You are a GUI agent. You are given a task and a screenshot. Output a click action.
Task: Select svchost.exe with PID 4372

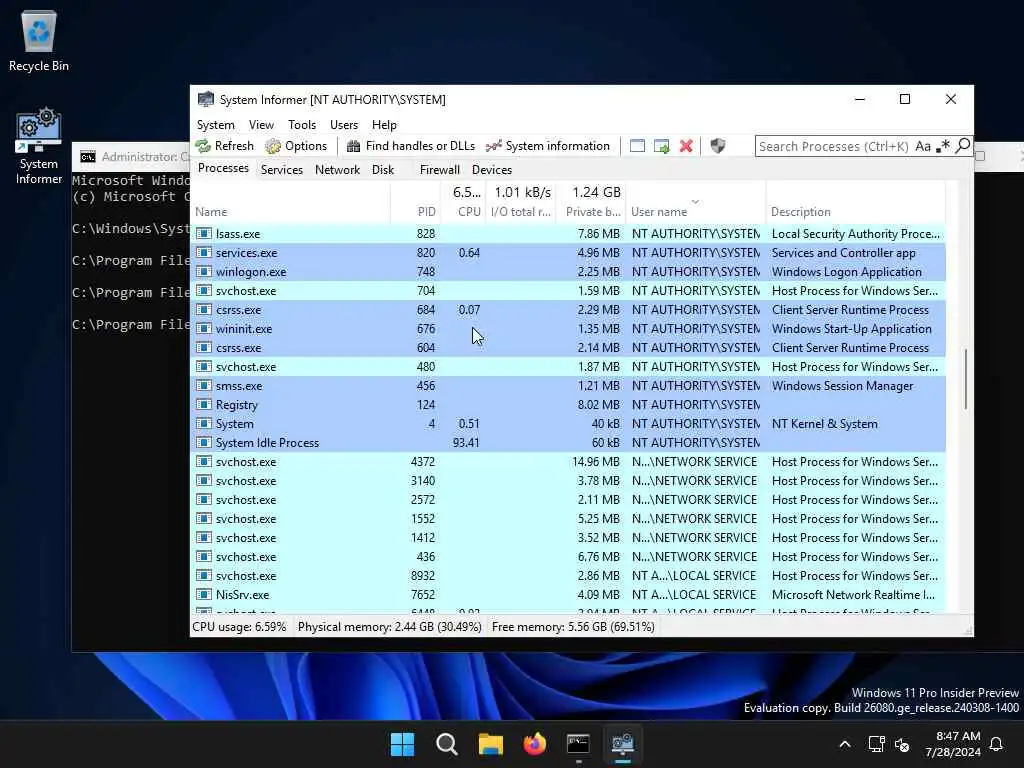(x=568, y=462)
